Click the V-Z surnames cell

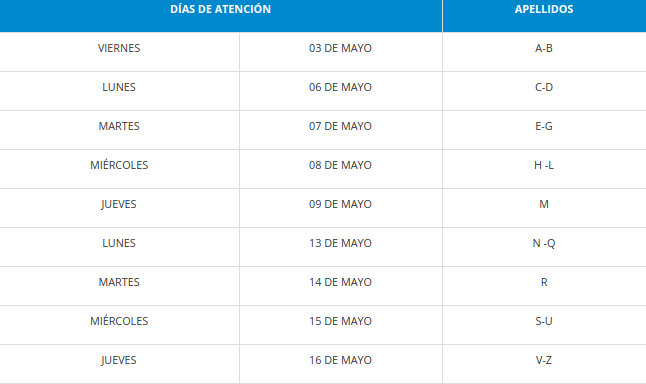pyautogui.click(x=544, y=364)
